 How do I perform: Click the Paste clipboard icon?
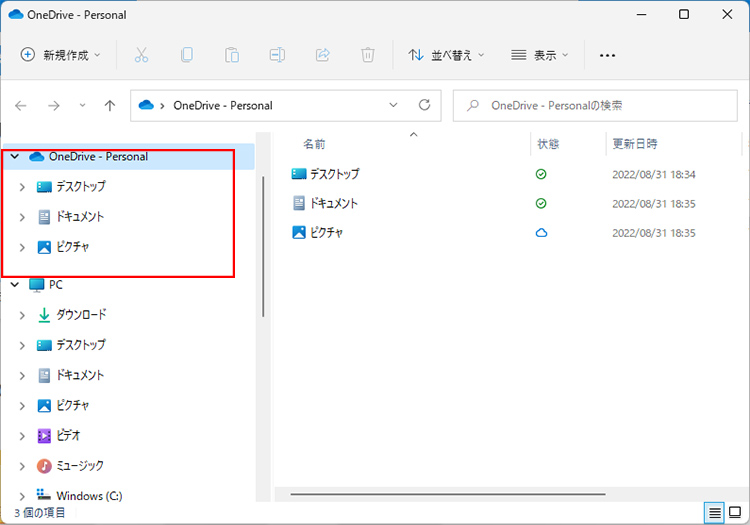[x=232, y=55]
